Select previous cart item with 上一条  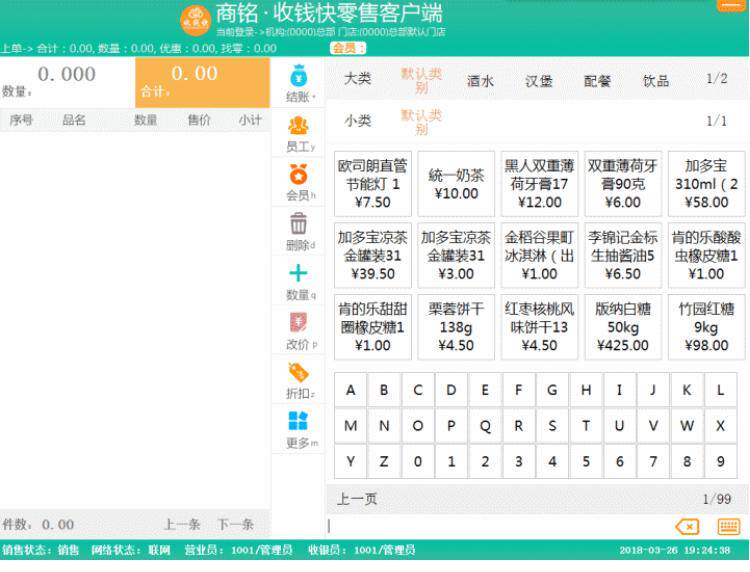click(182, 524)
